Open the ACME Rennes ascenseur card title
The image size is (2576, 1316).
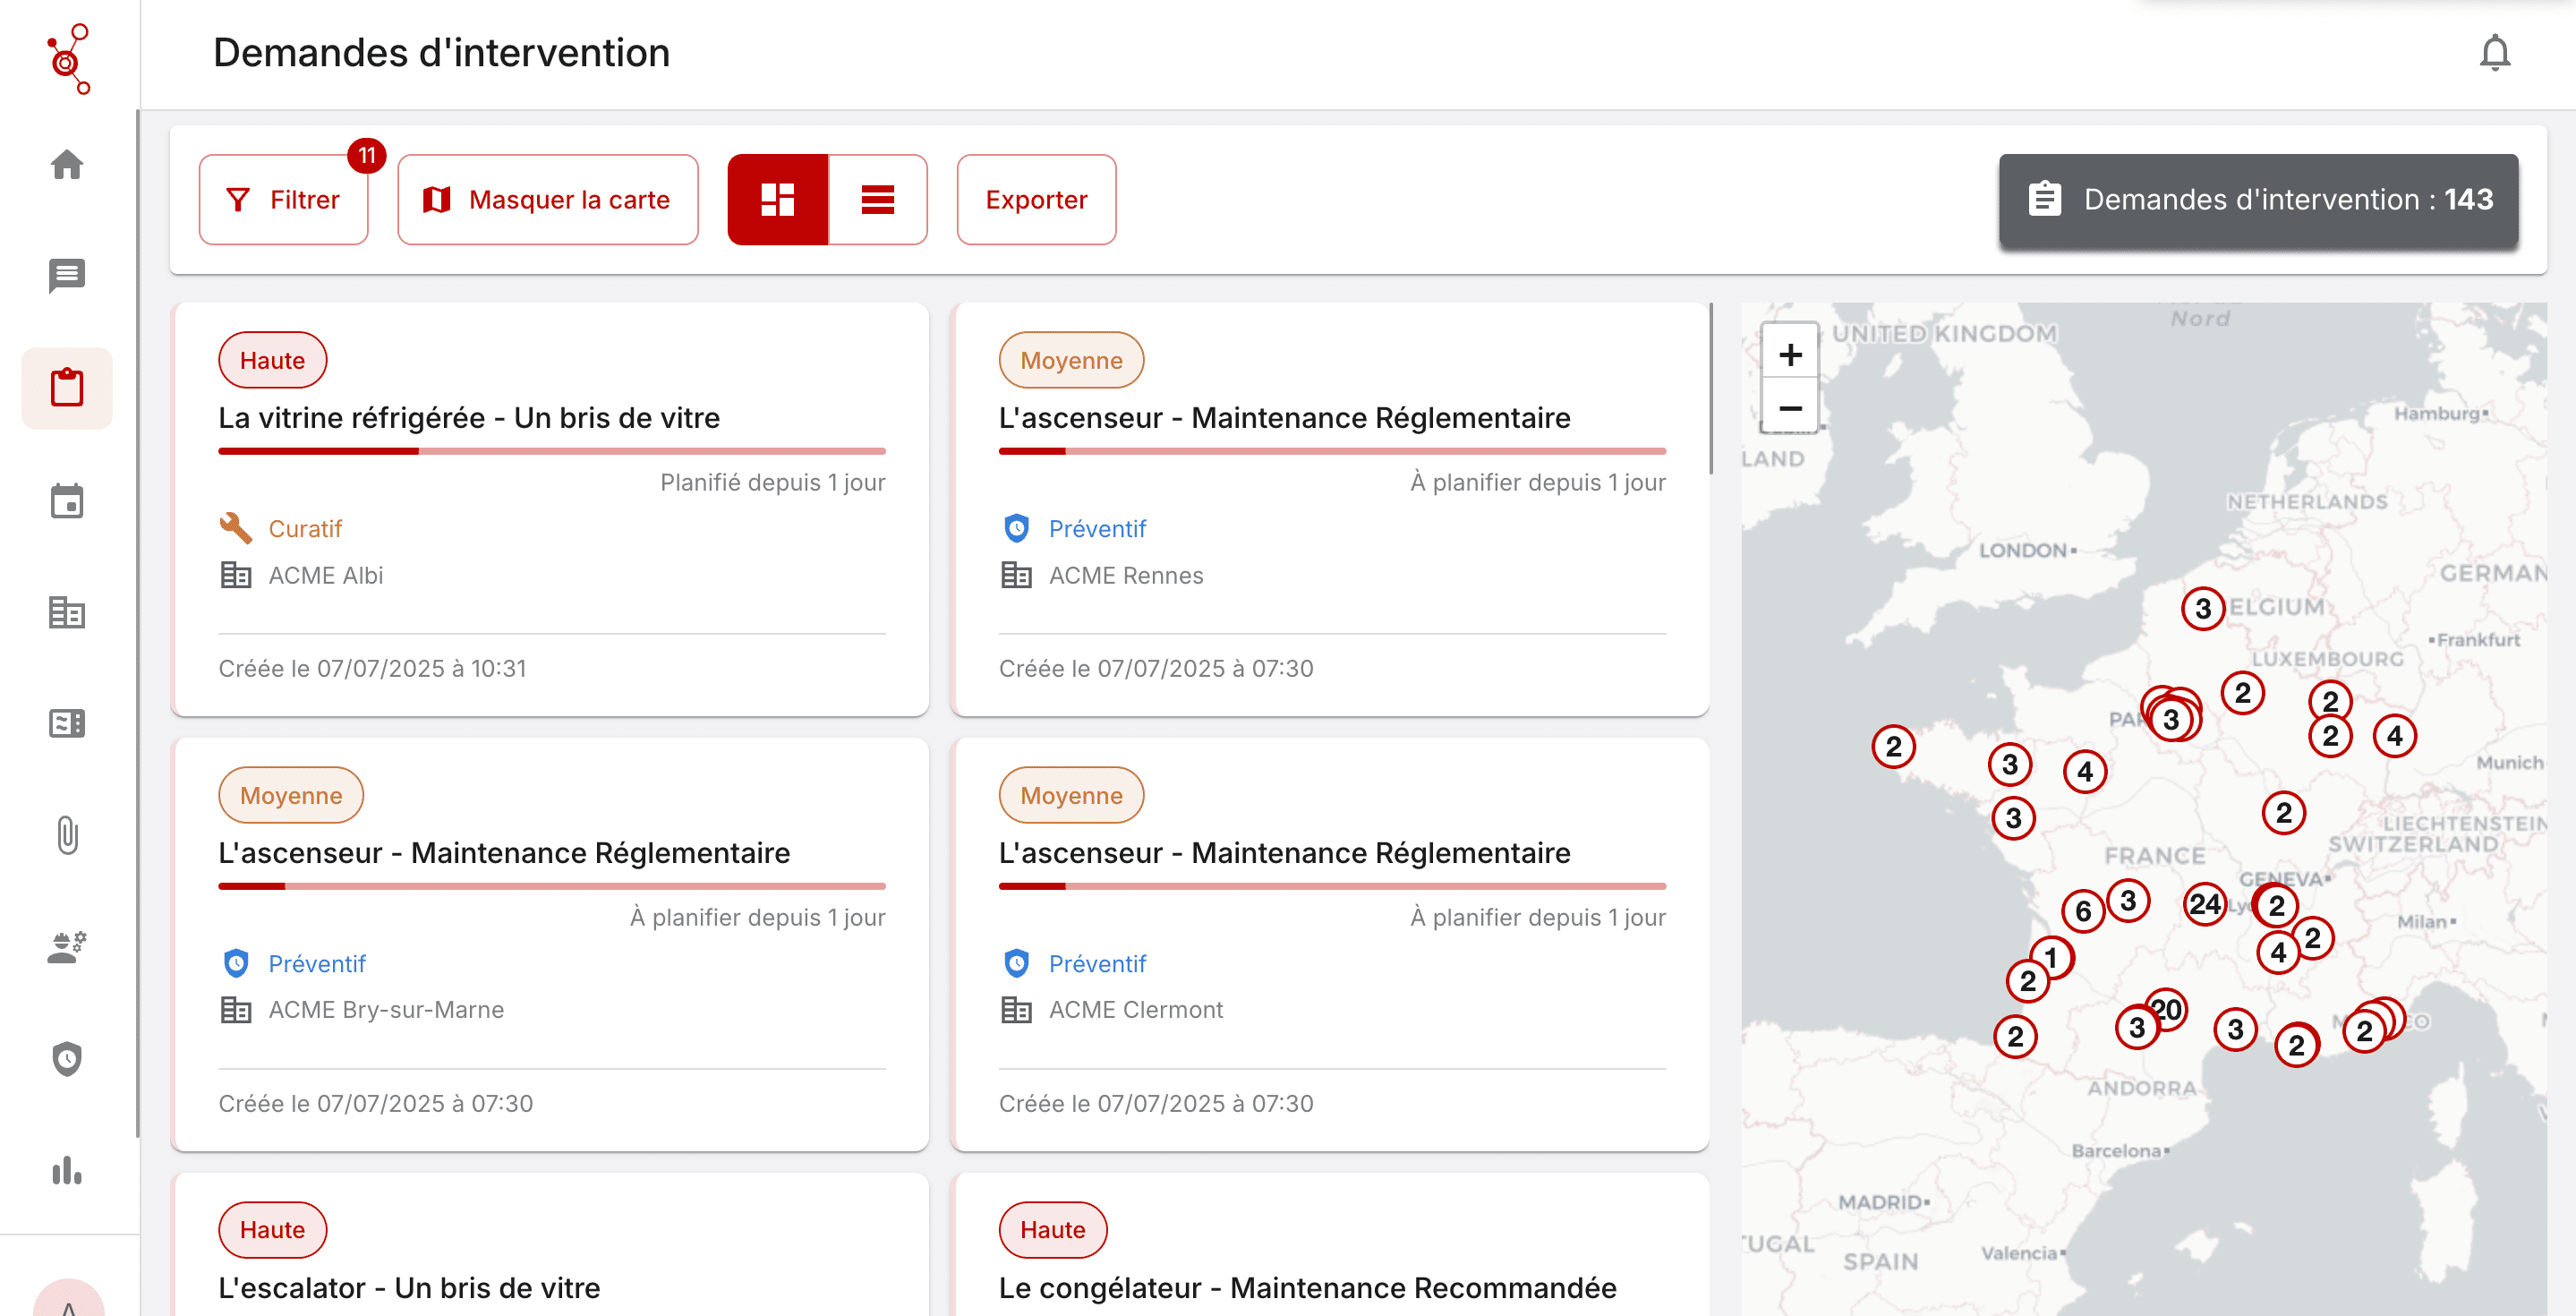click(1284, 417)
